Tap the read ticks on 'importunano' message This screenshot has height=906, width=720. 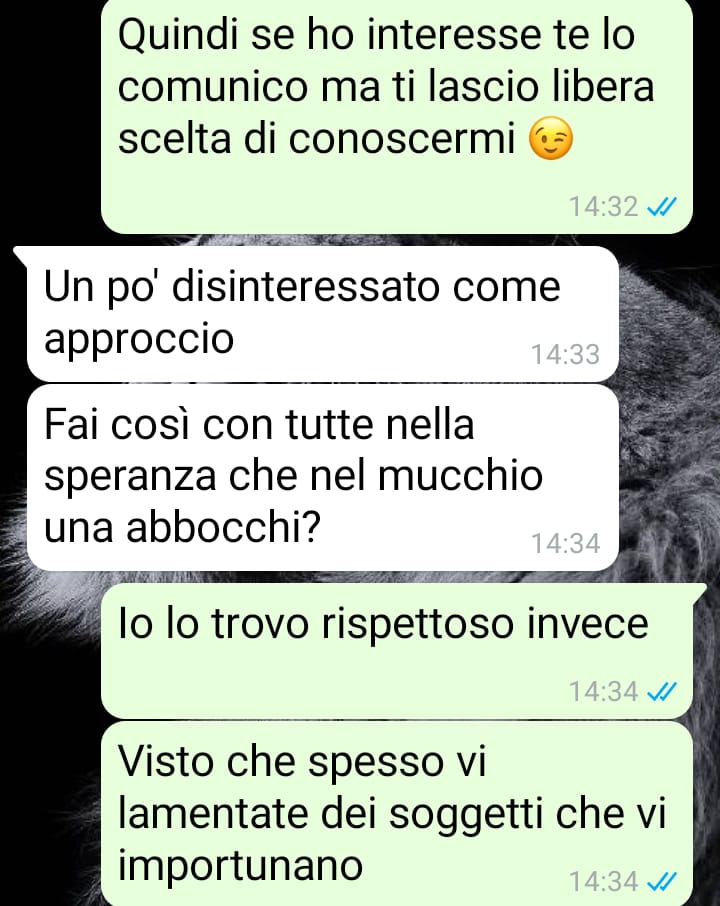[x=662, y=881]
